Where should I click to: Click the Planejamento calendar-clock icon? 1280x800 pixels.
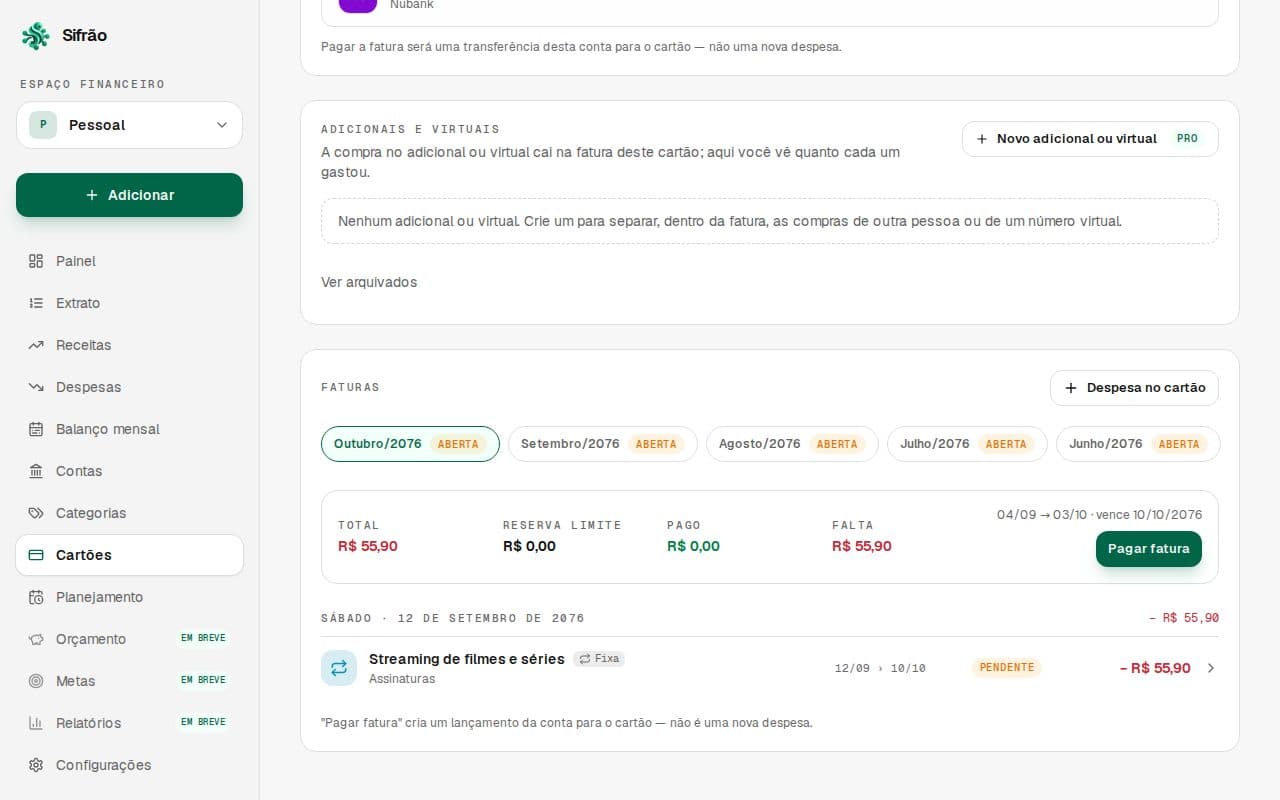click(36, 597)
